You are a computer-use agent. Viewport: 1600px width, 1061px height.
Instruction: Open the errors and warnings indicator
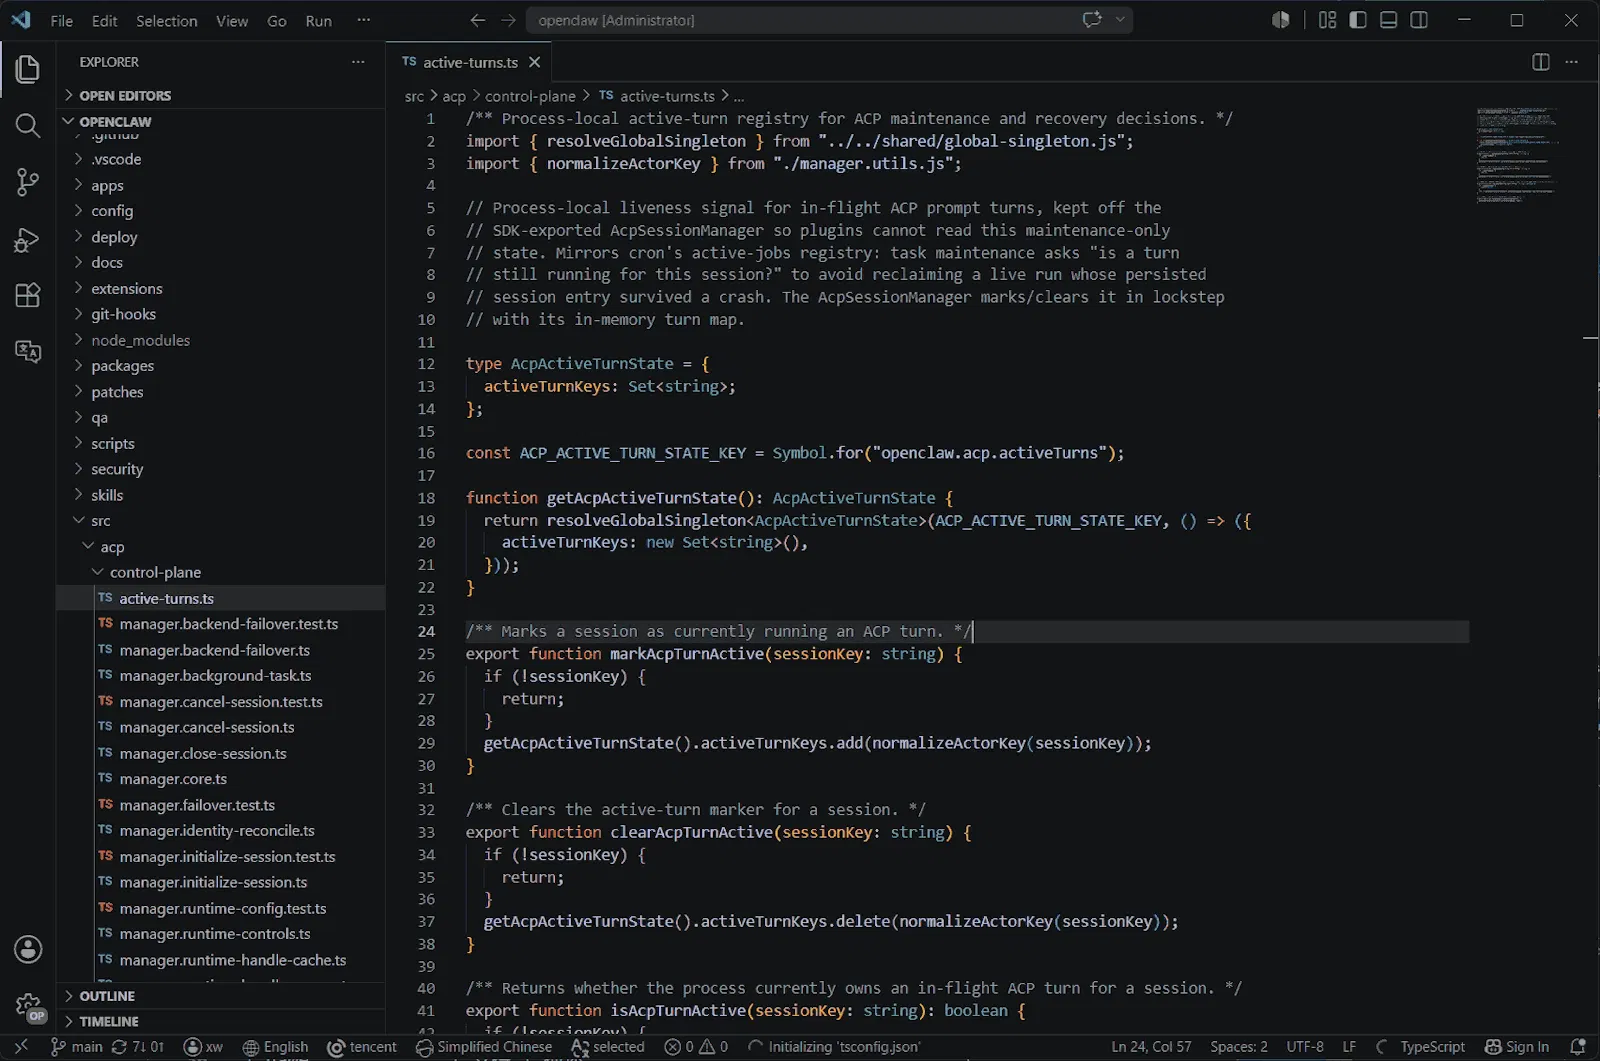[x=697, y=1047]
